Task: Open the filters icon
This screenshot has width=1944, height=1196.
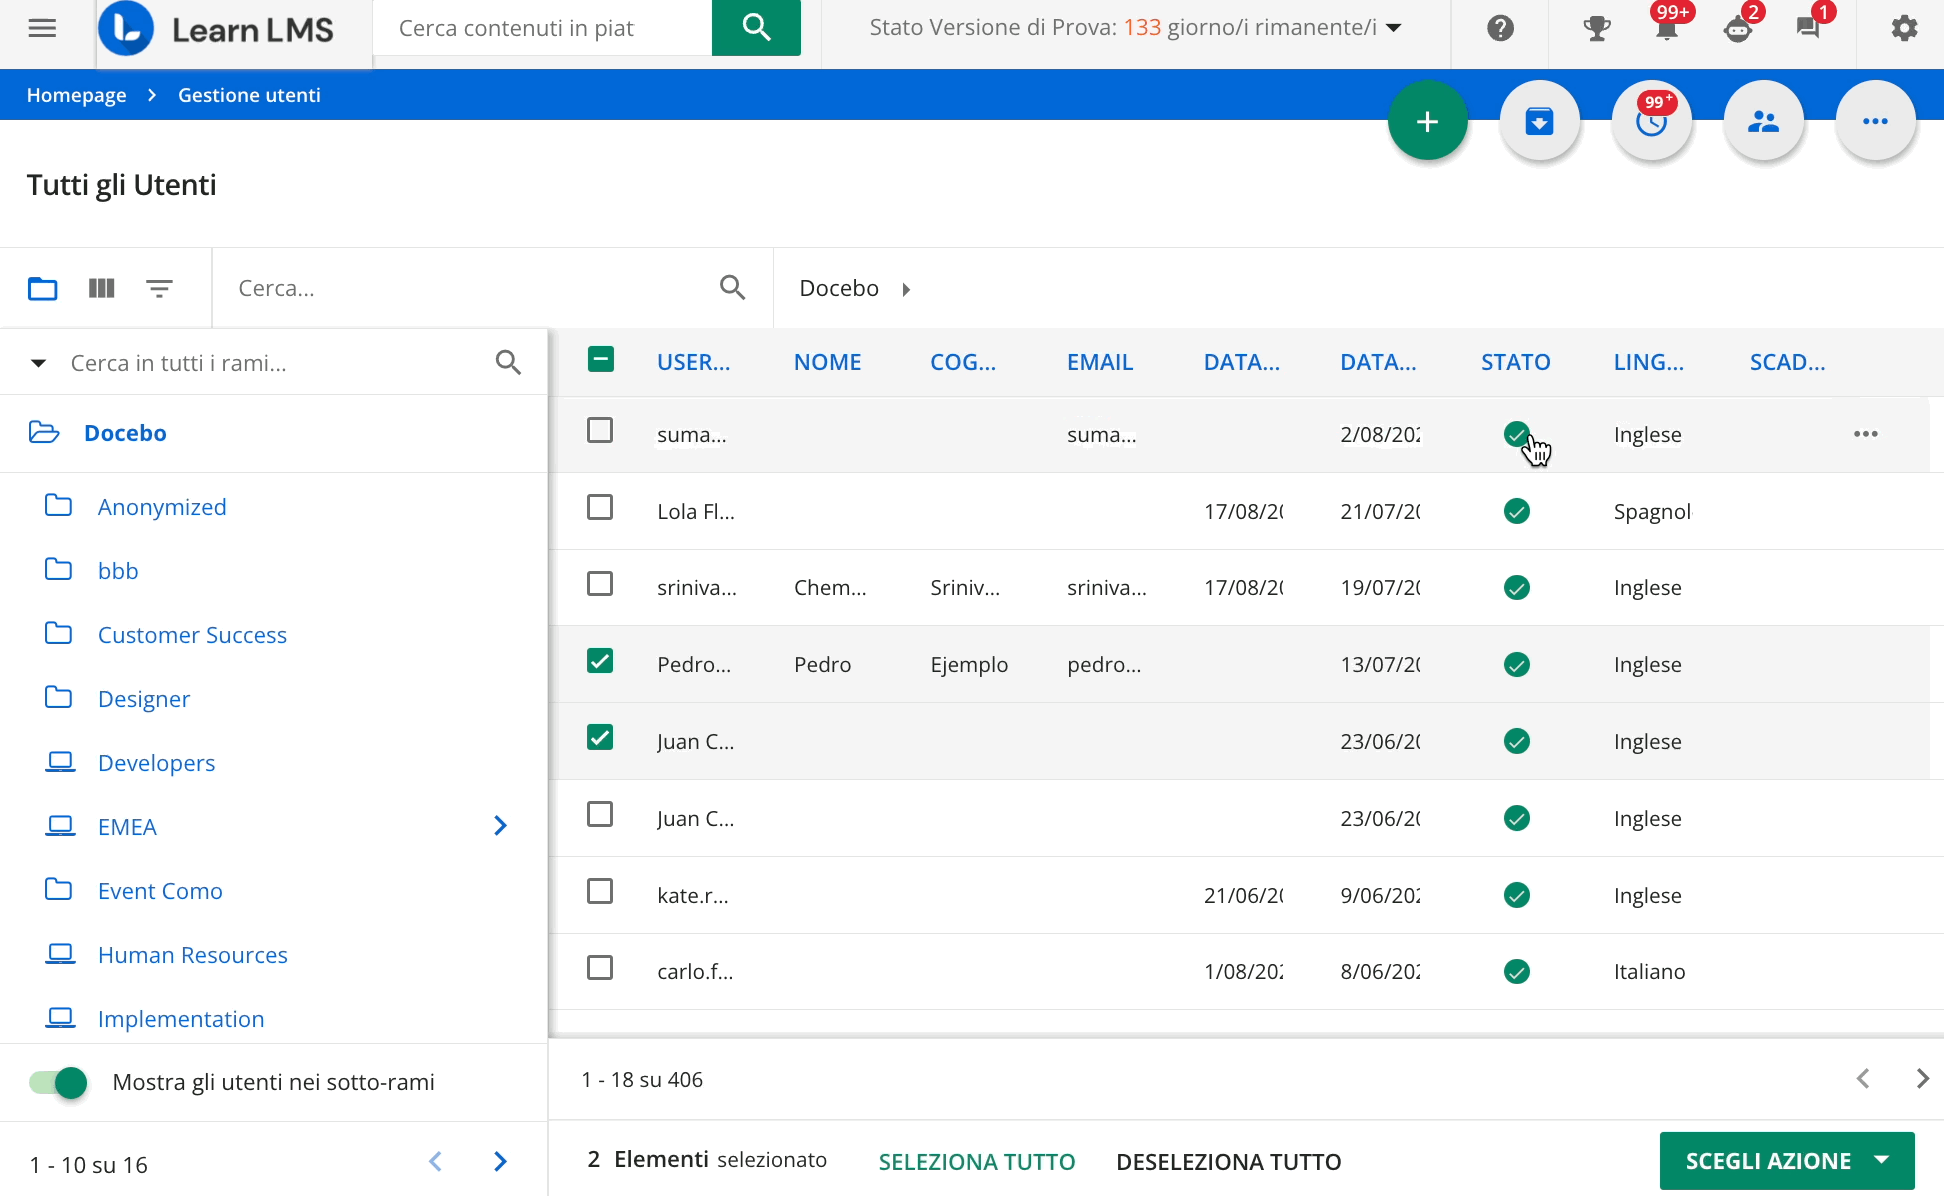Action: pos(159,288)
